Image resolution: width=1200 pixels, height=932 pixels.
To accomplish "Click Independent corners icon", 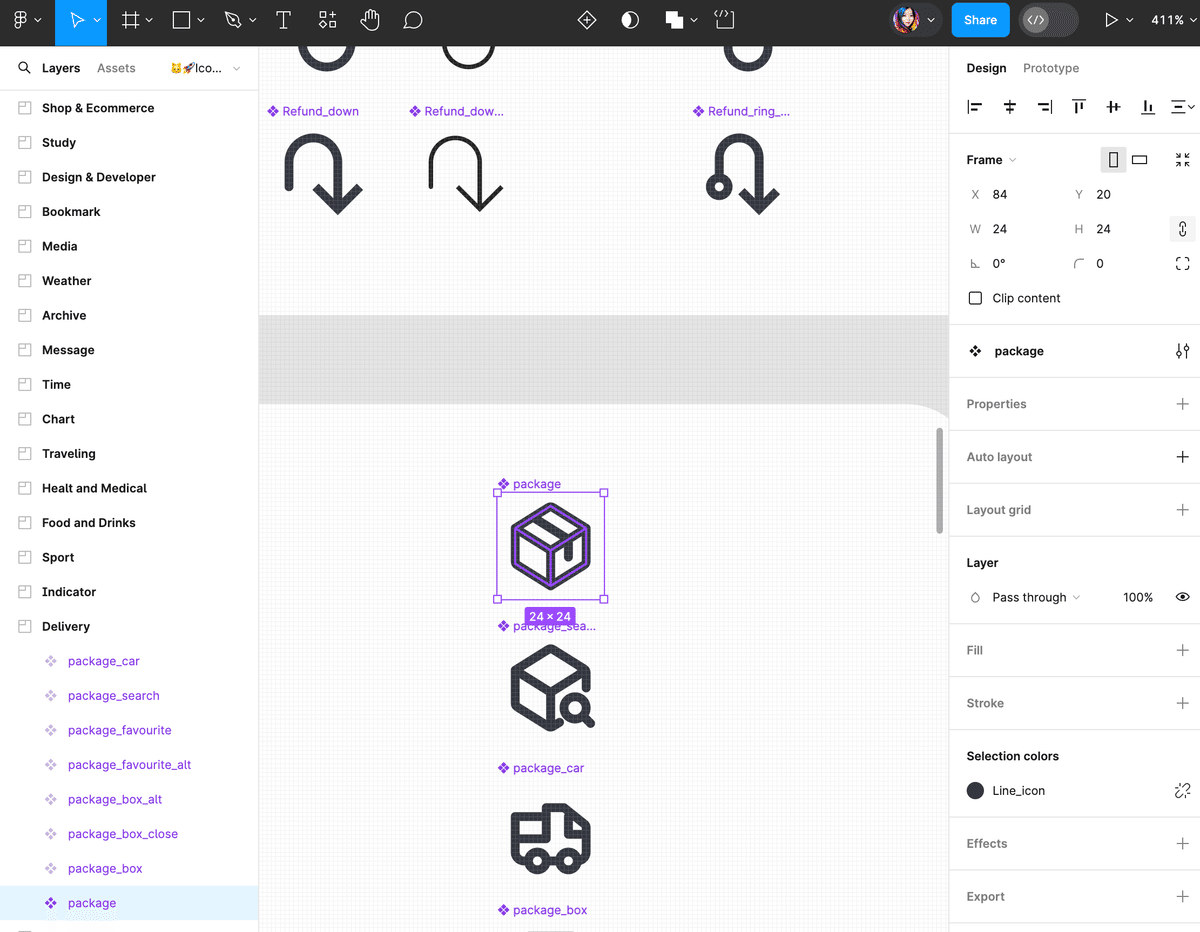I will coord(1183,264).
